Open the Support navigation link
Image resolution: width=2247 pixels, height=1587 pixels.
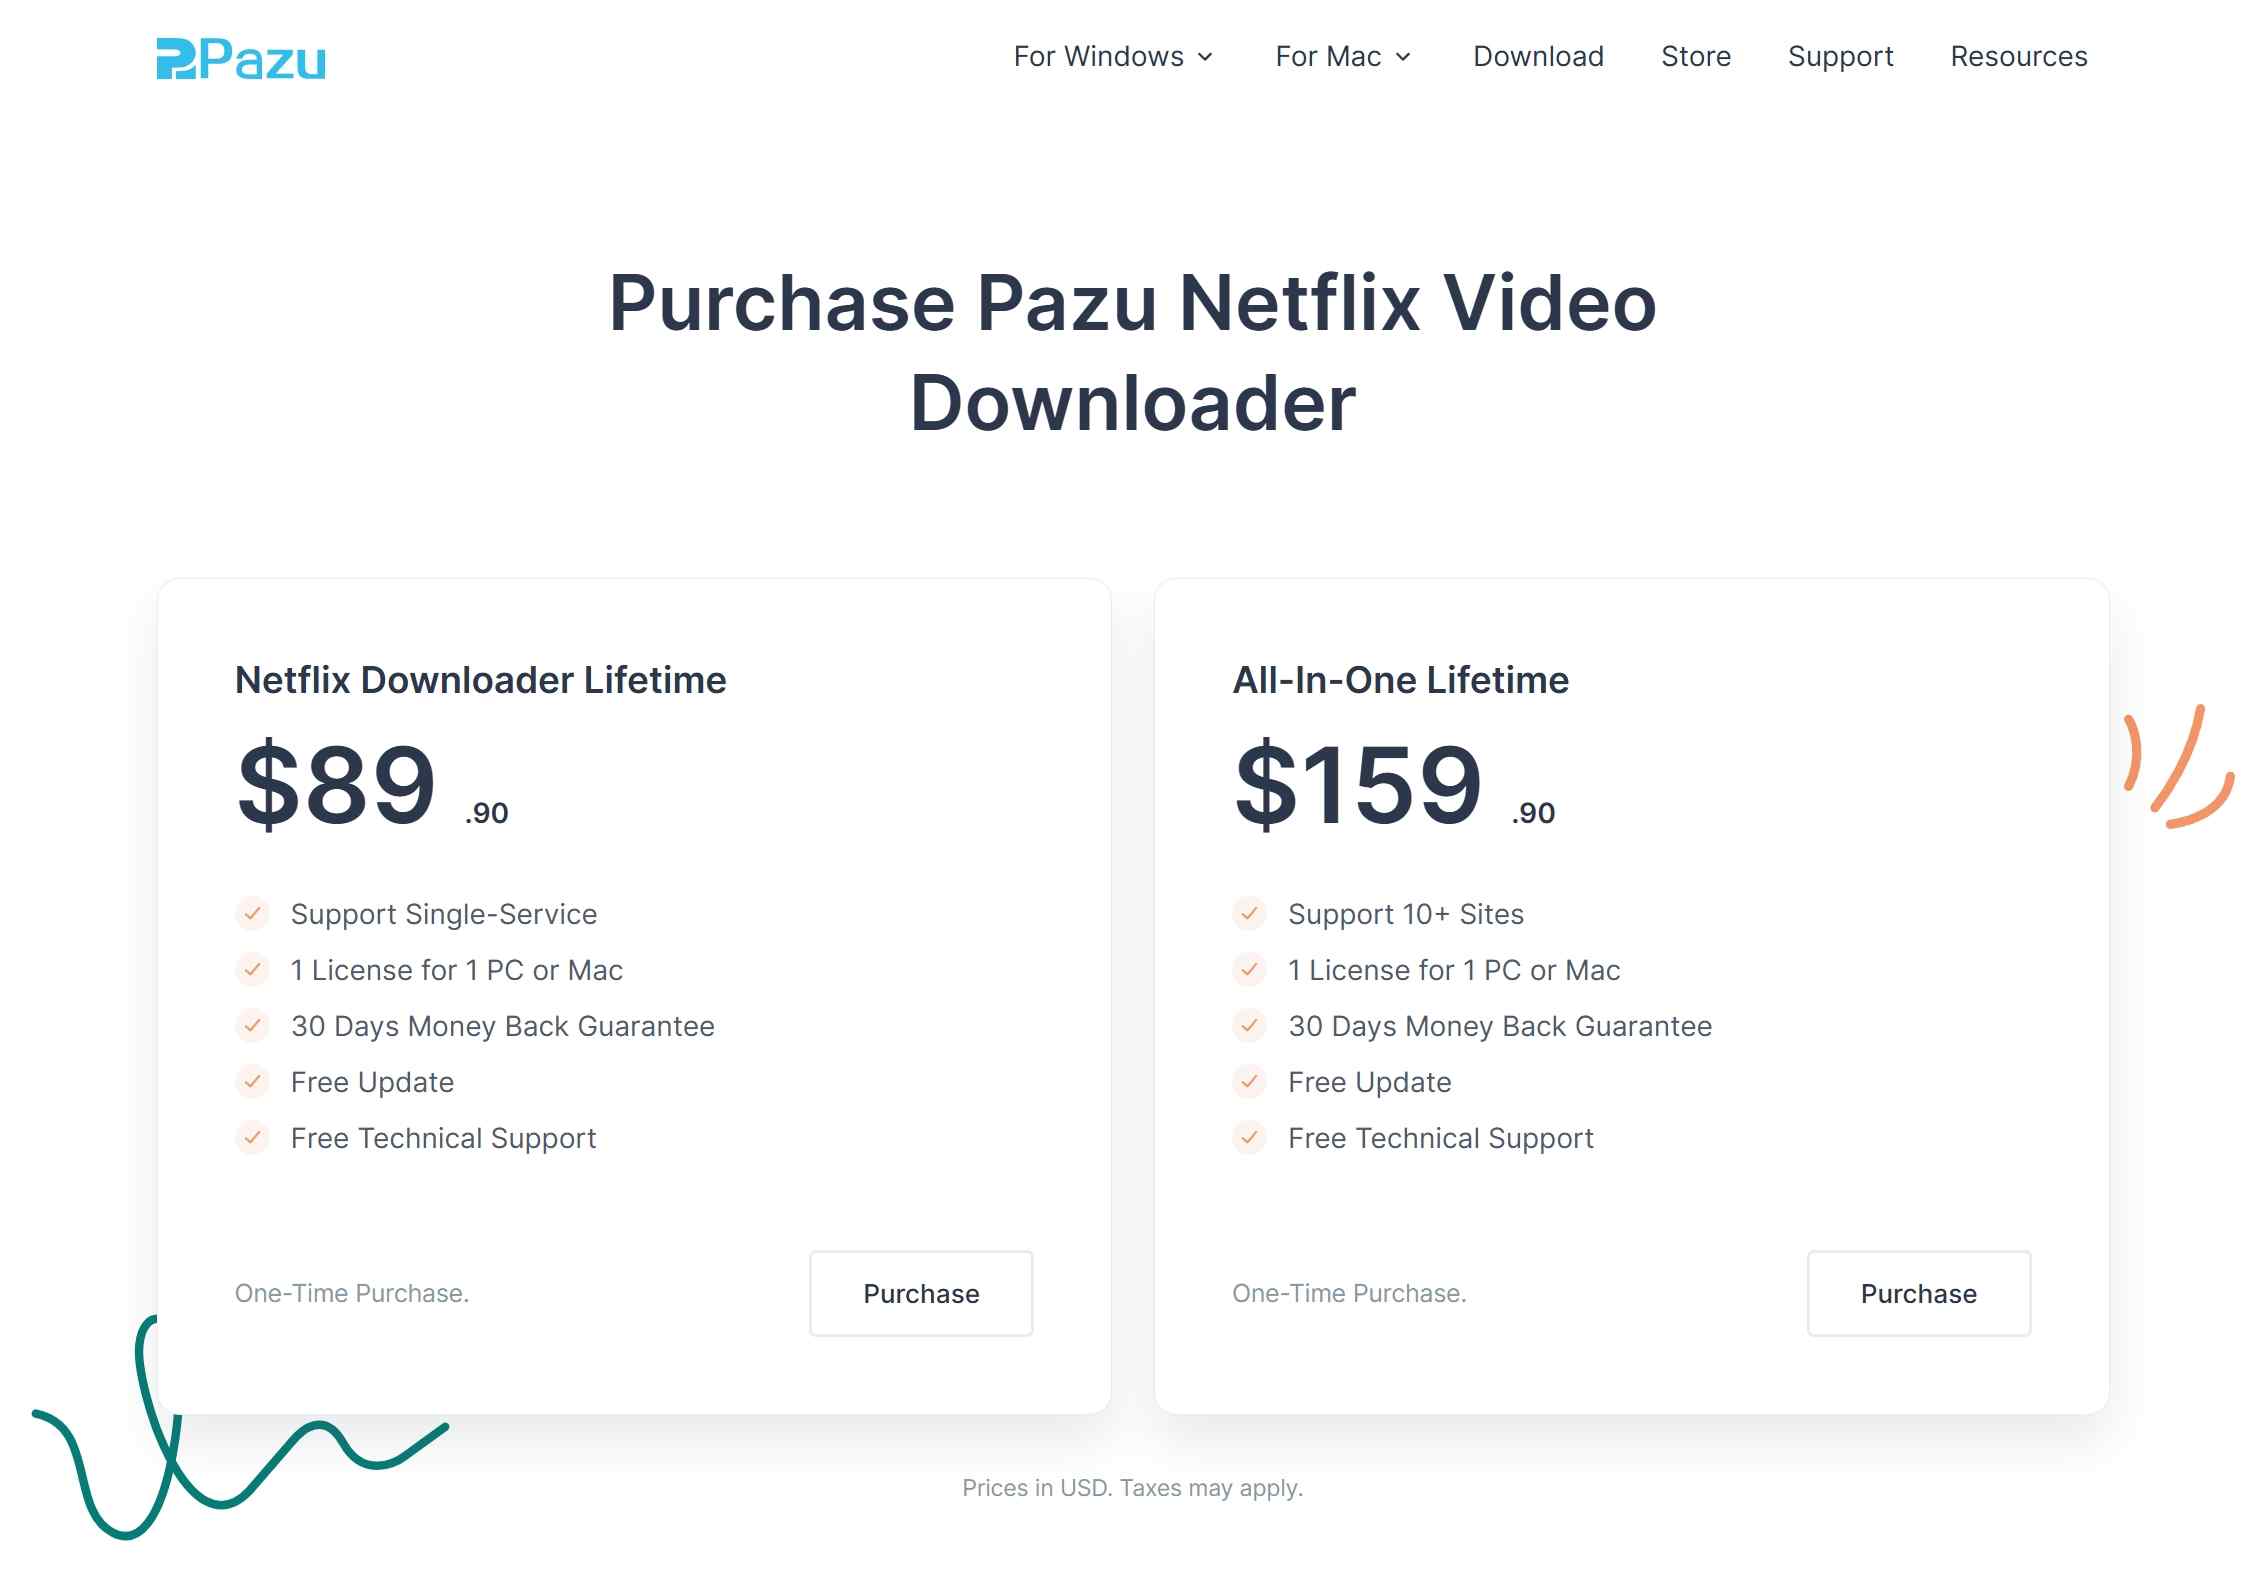click(x=1840, y=57)
